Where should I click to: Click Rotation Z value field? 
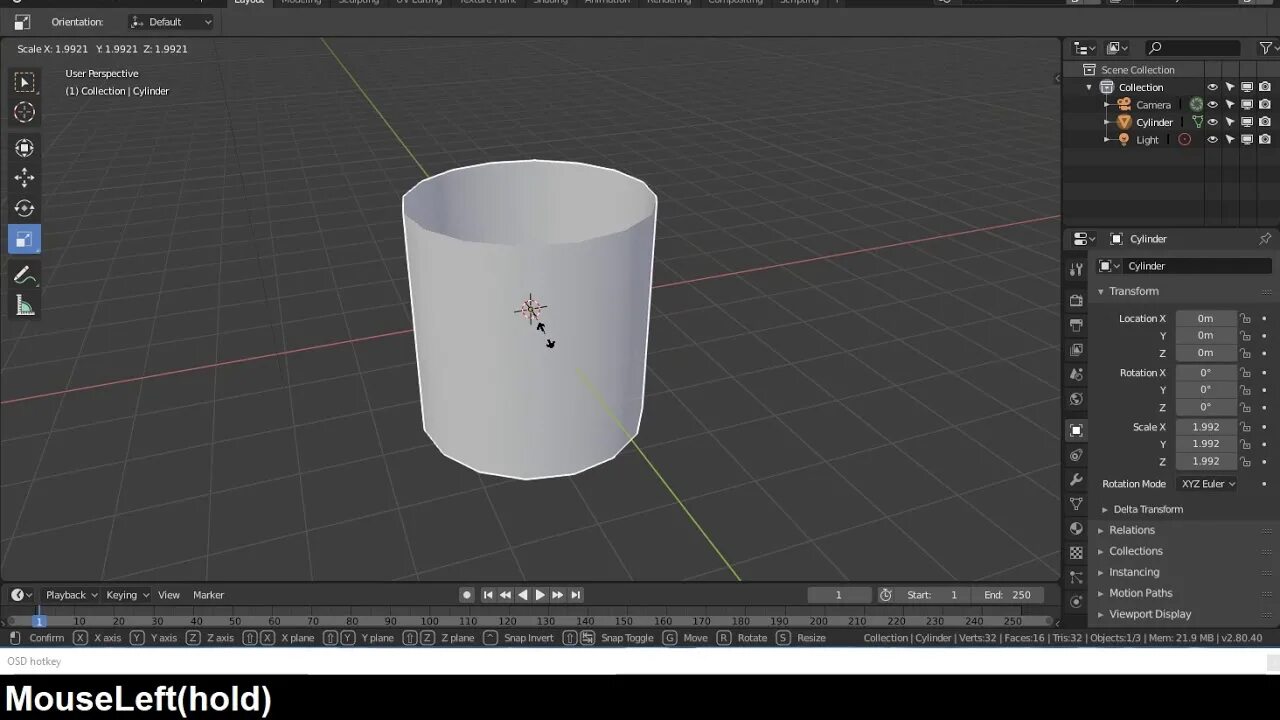[1205, 407]
